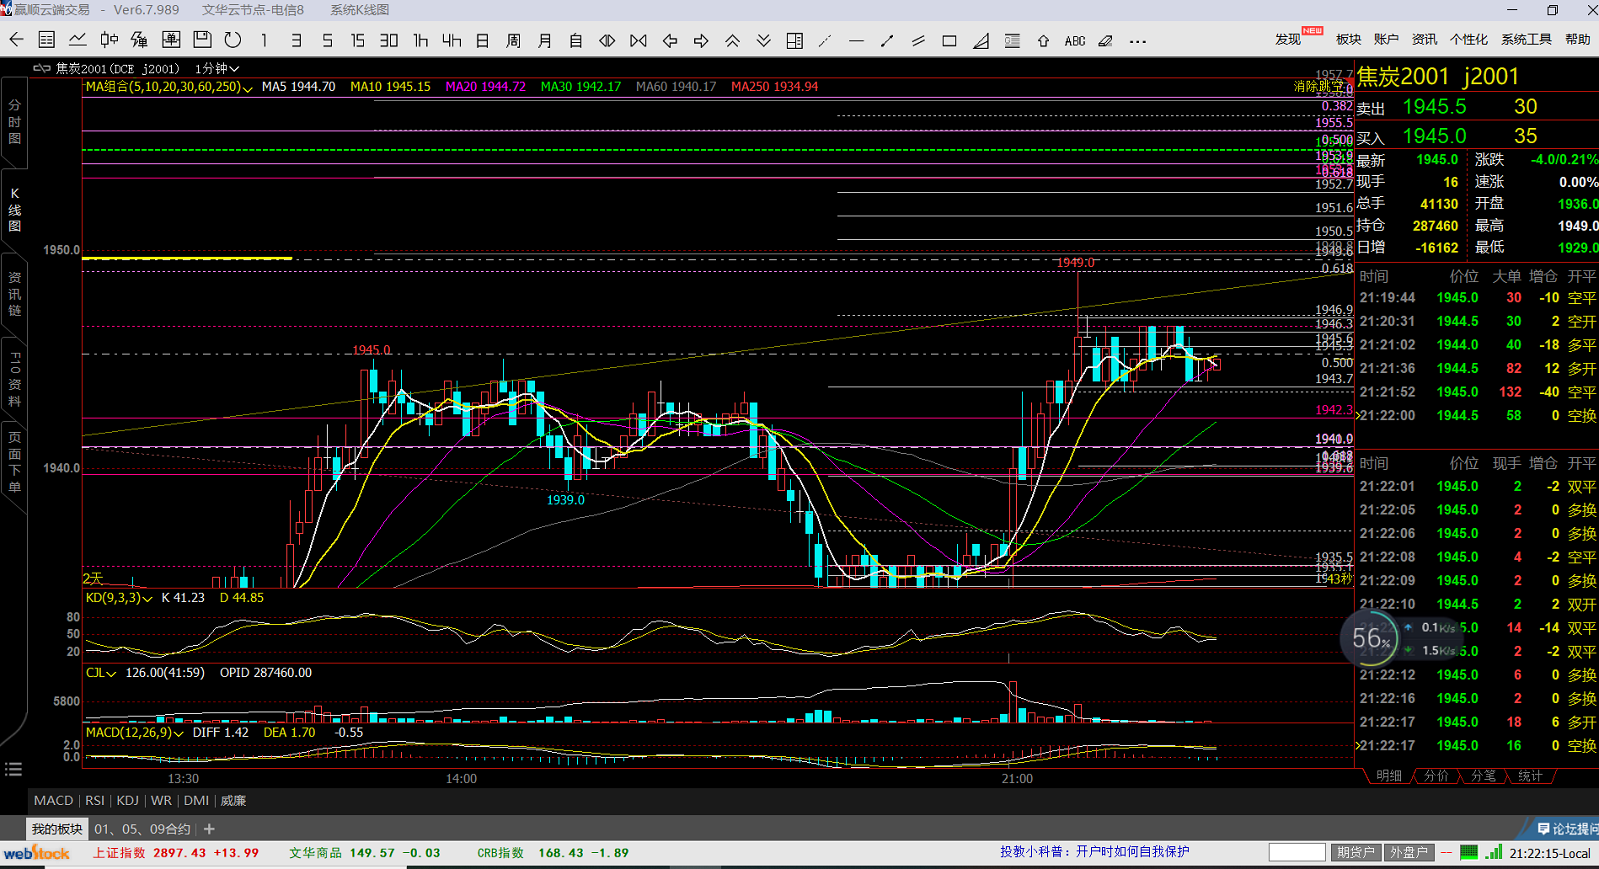Image resolution: width=1599 pixels, height=869 pixels.
Task: Click the plus button to add block tab
Action: [209, 829]
